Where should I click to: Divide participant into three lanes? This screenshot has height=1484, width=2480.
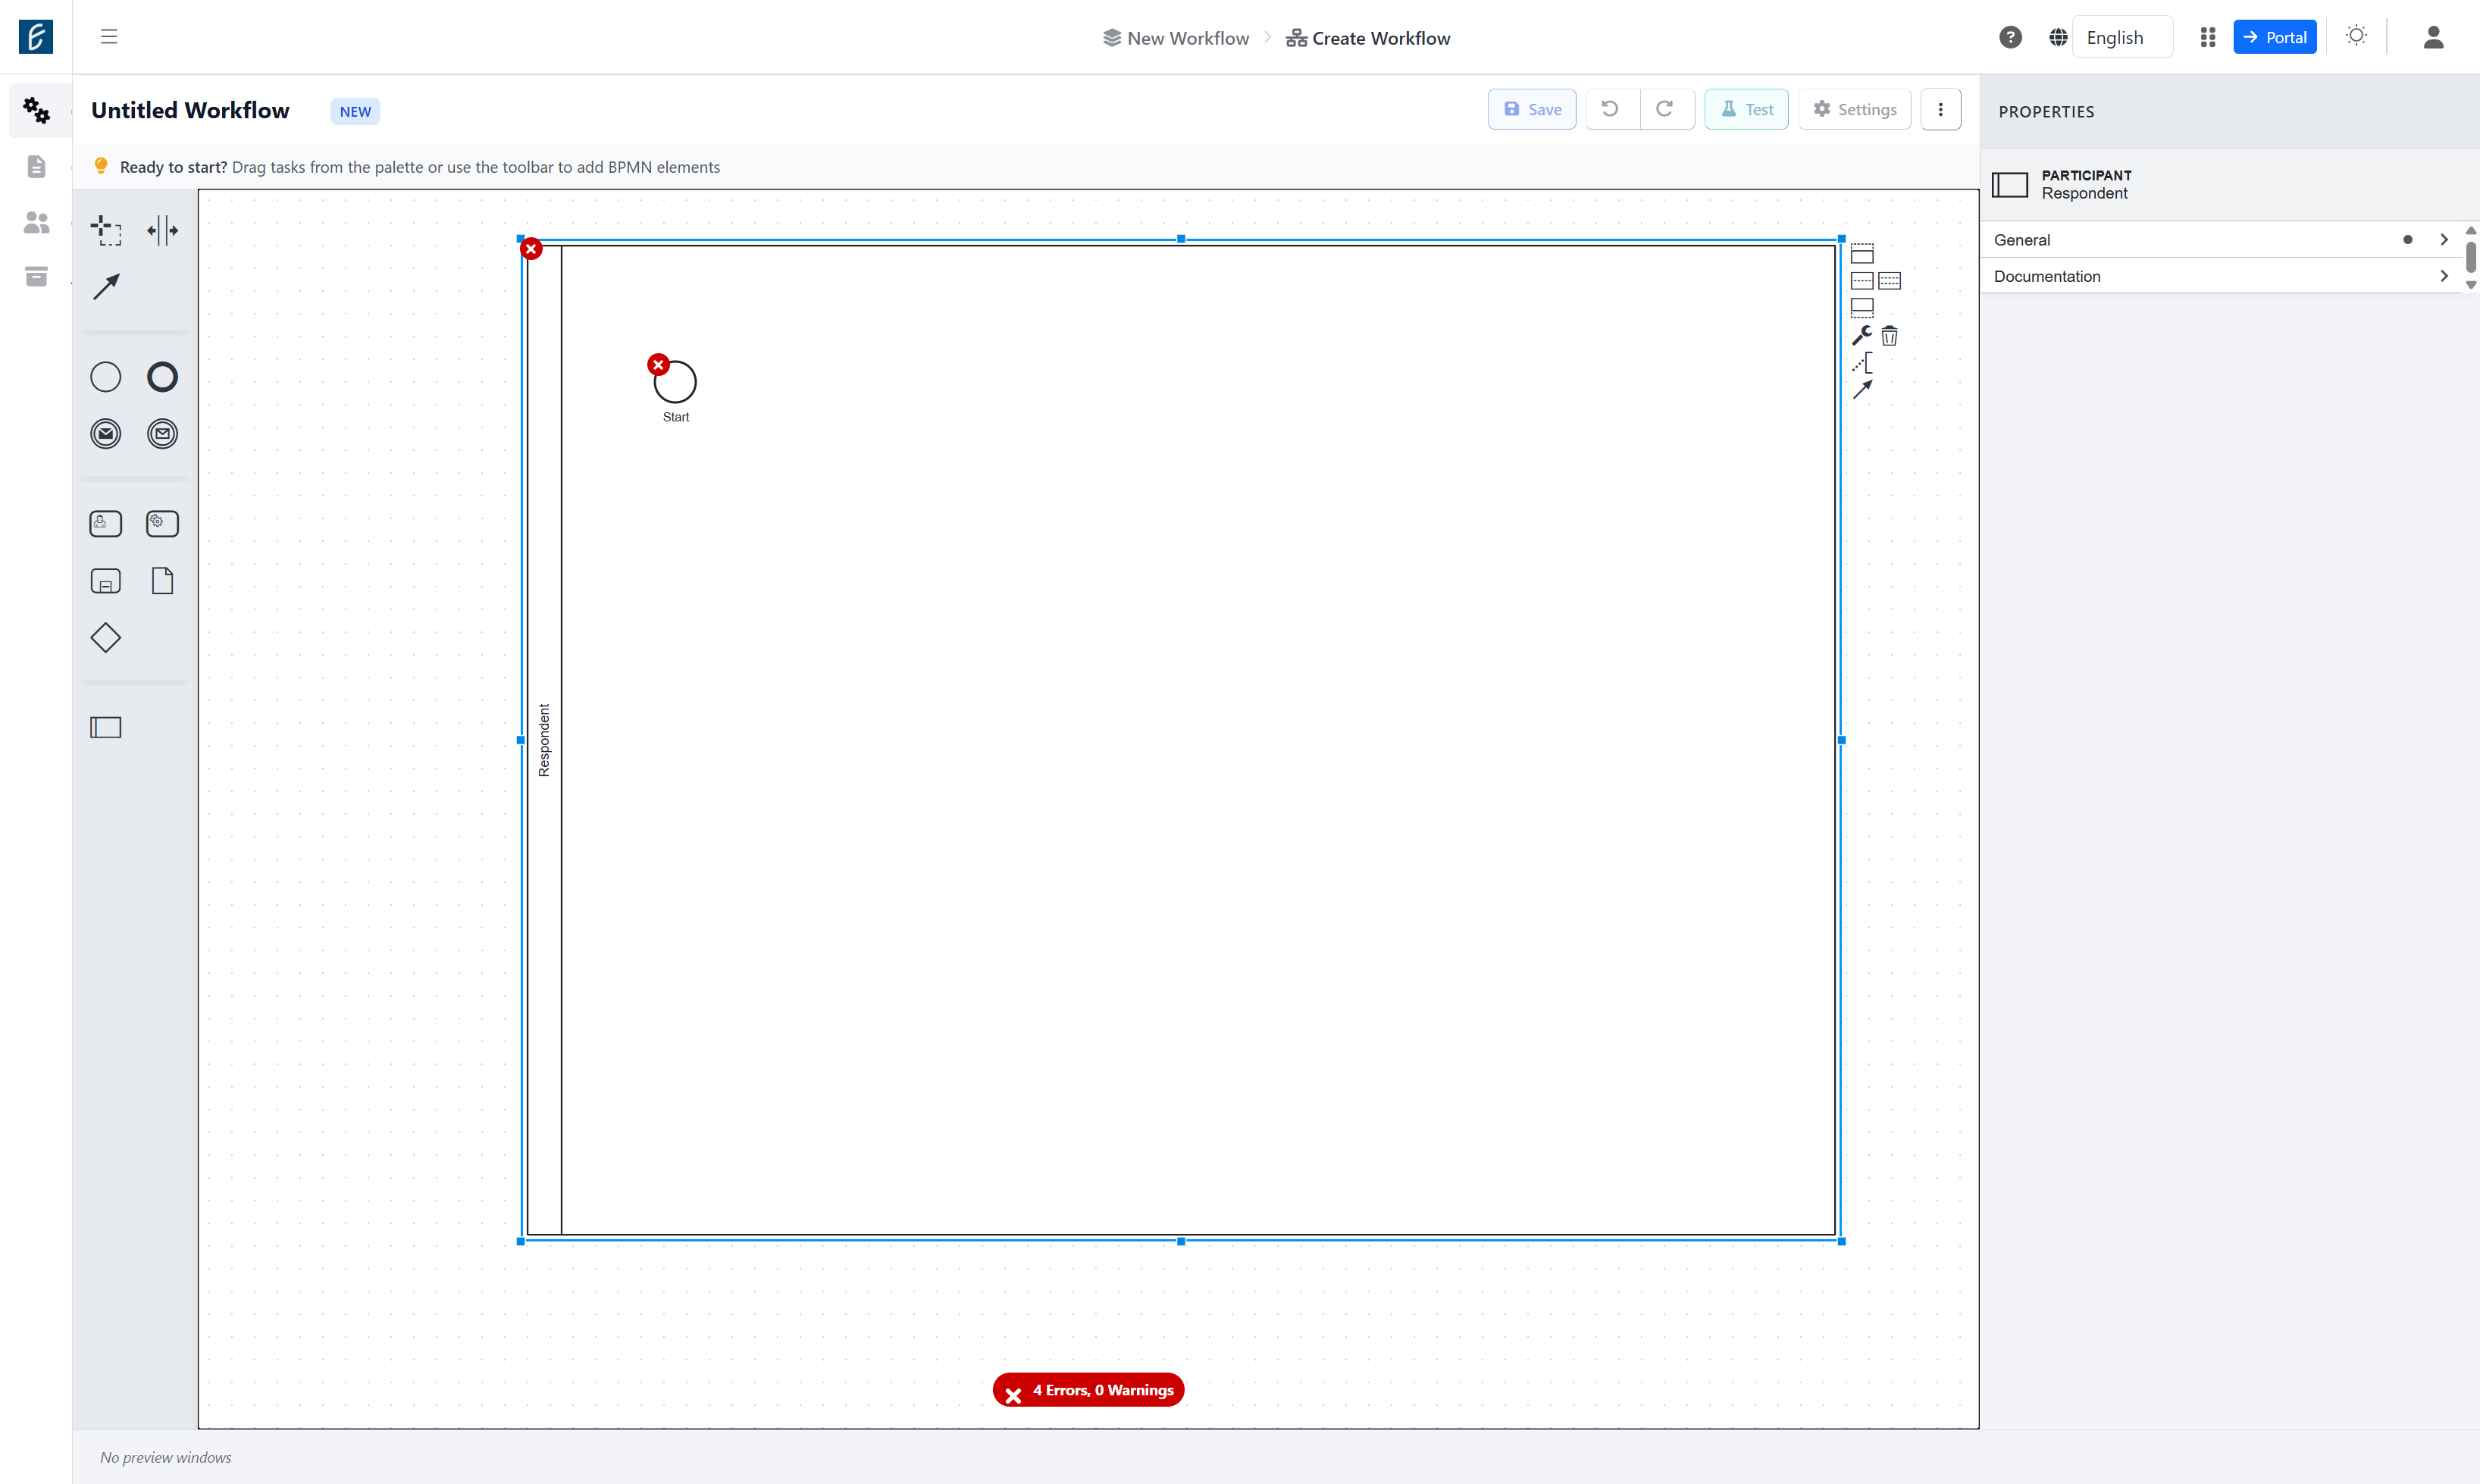pos(1889,281)
